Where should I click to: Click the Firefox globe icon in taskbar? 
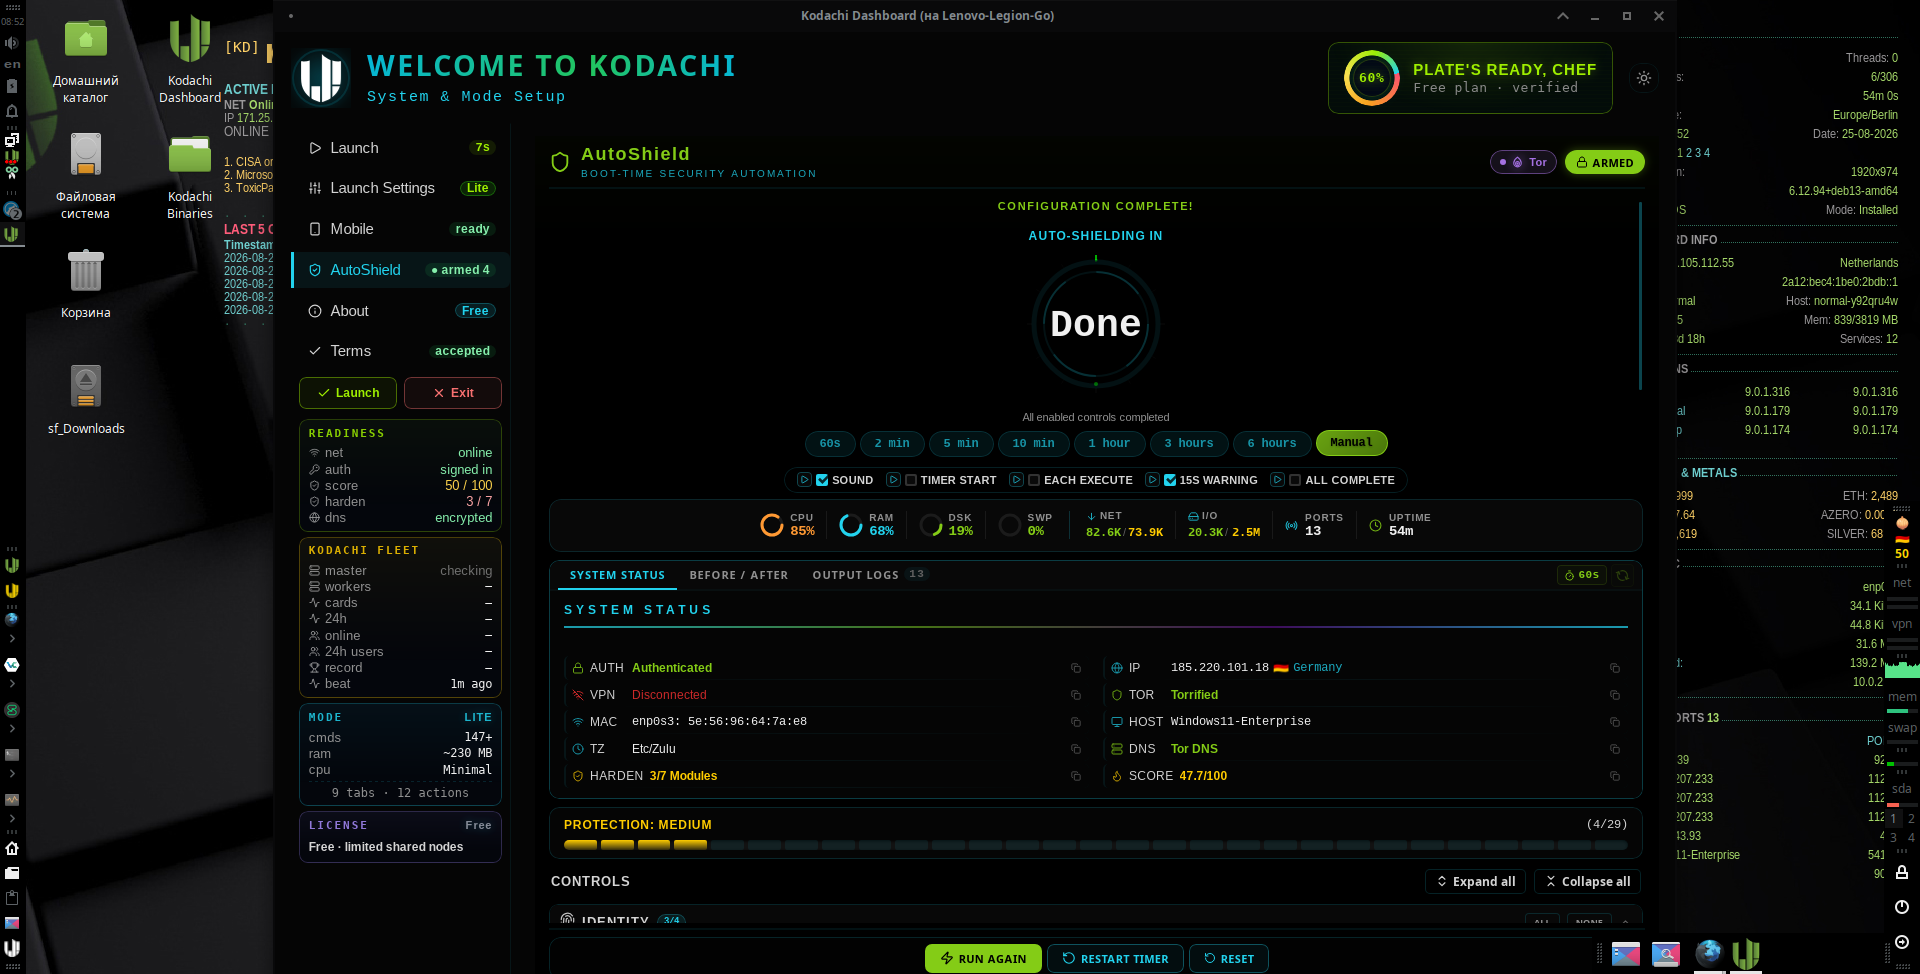pyautogui.click(x=1709, y=953)
